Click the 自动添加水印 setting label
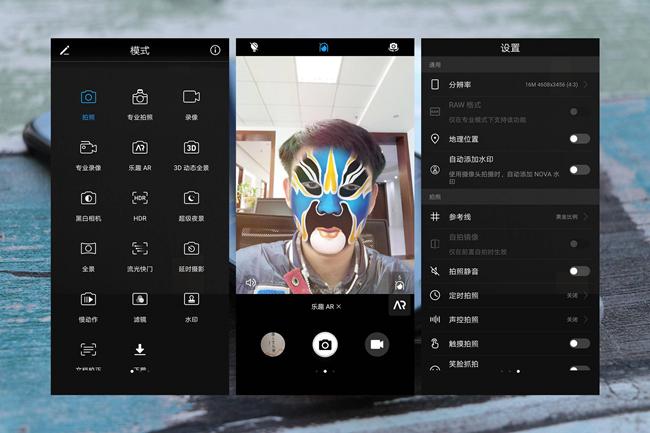 (471, 159)
